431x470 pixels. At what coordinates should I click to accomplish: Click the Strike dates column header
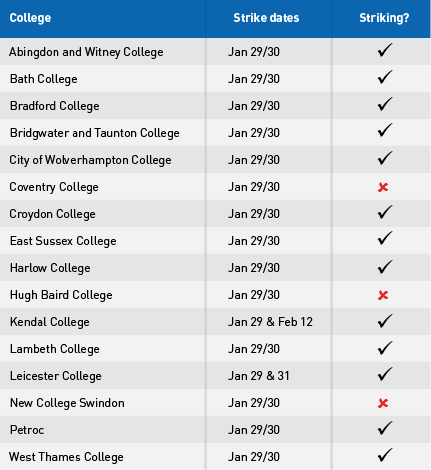(x=266, y=18)
